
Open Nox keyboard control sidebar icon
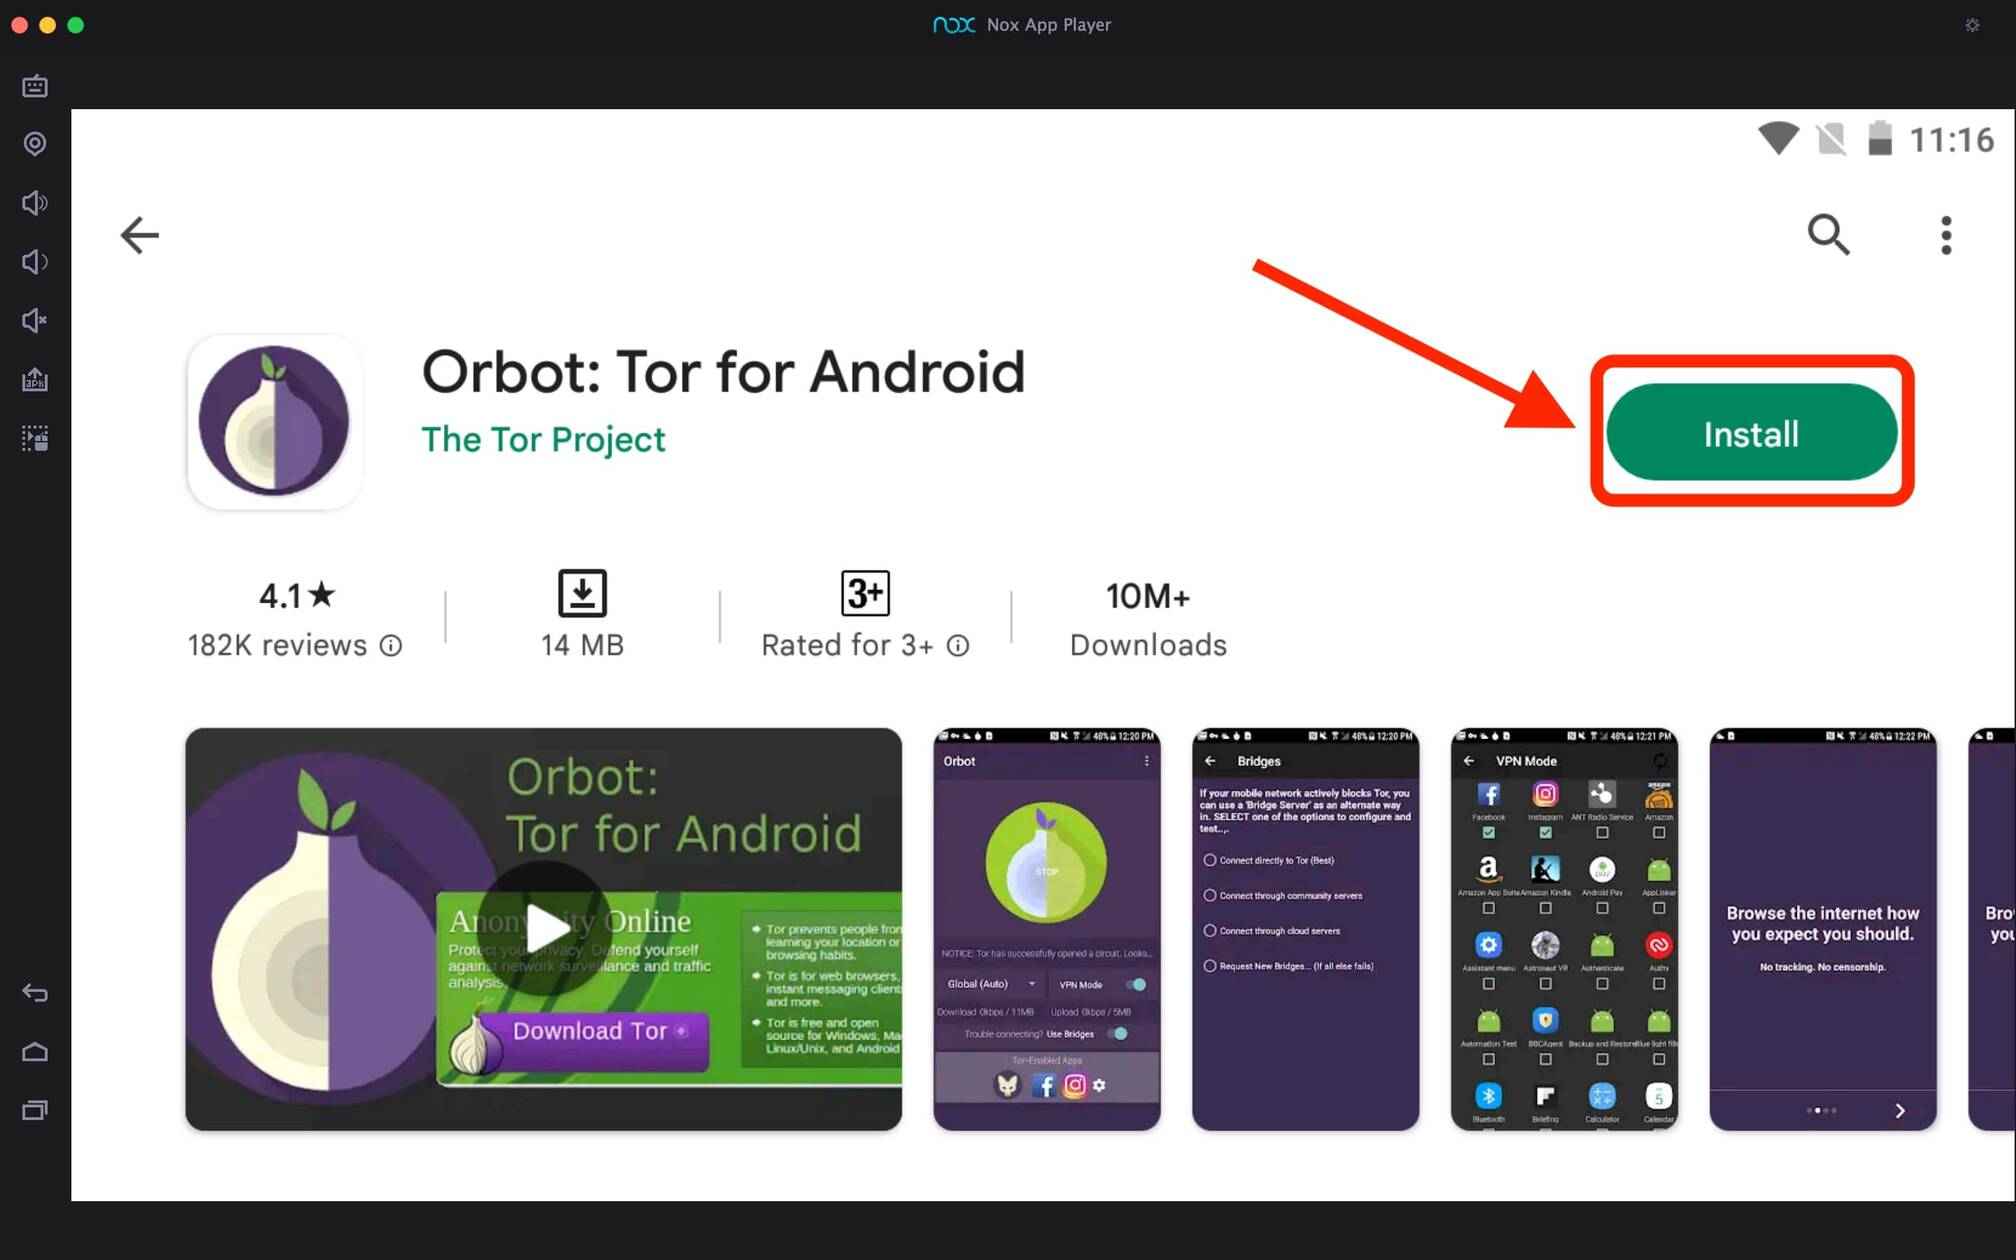tap(35, 86)
